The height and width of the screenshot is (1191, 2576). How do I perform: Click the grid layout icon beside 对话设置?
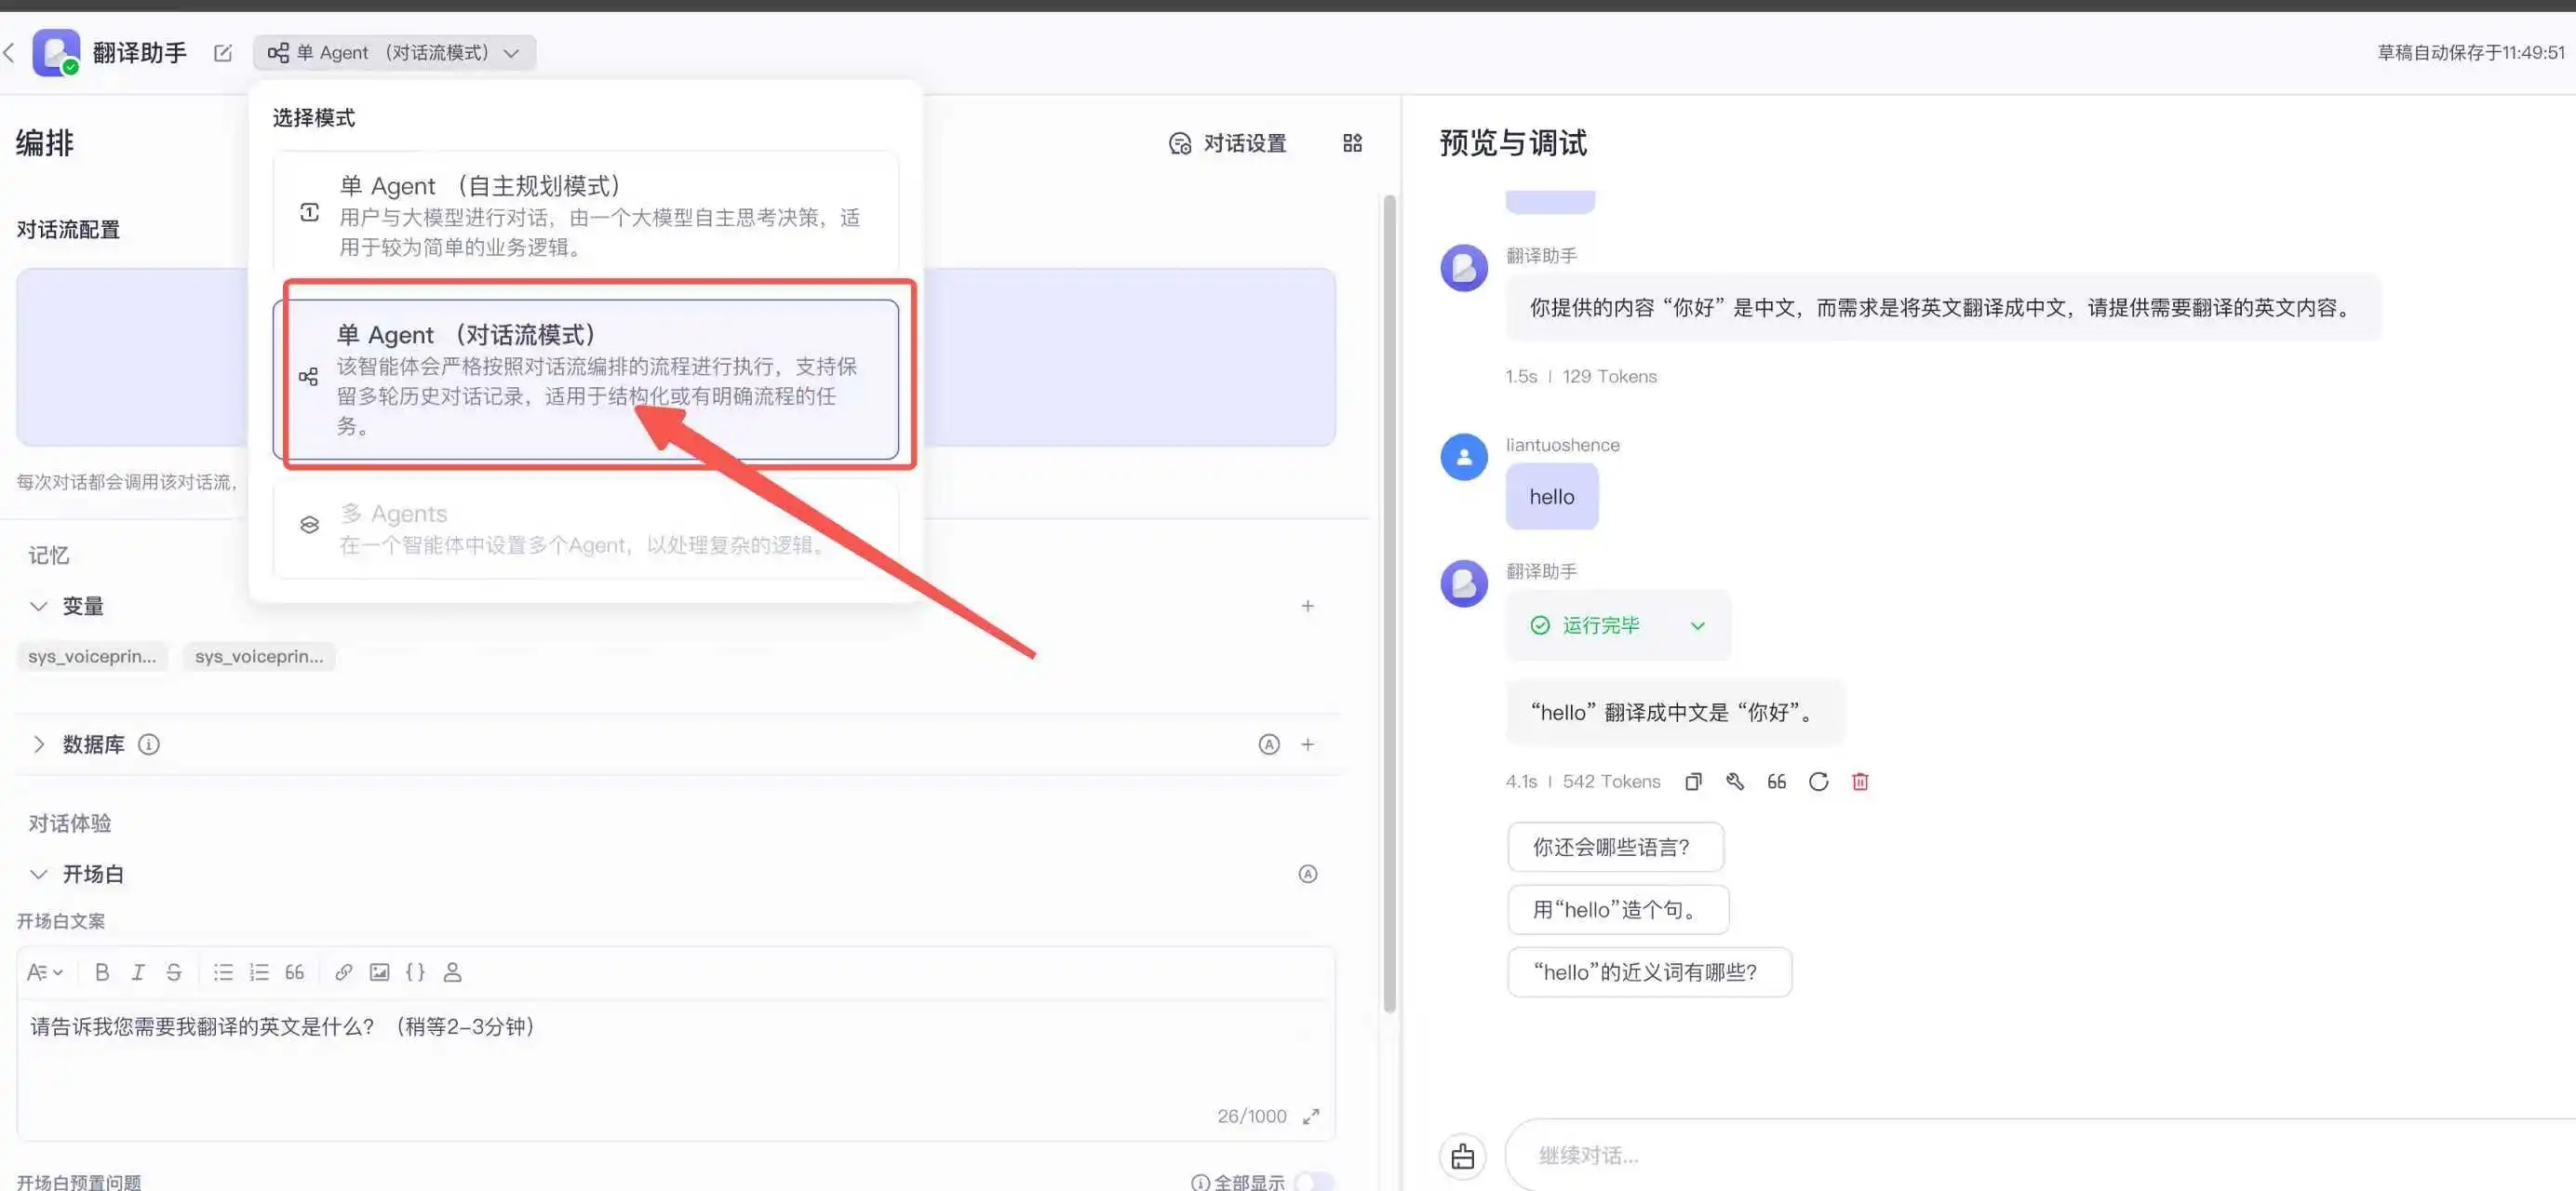(x=1352, y=143)
